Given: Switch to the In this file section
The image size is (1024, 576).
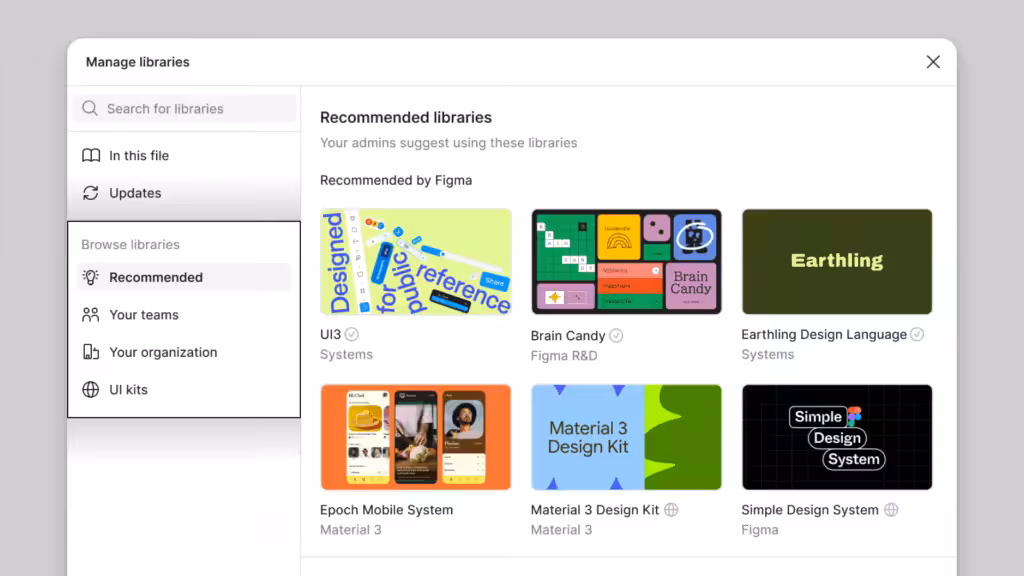Looking at the screenshot, I should [136, 155].
